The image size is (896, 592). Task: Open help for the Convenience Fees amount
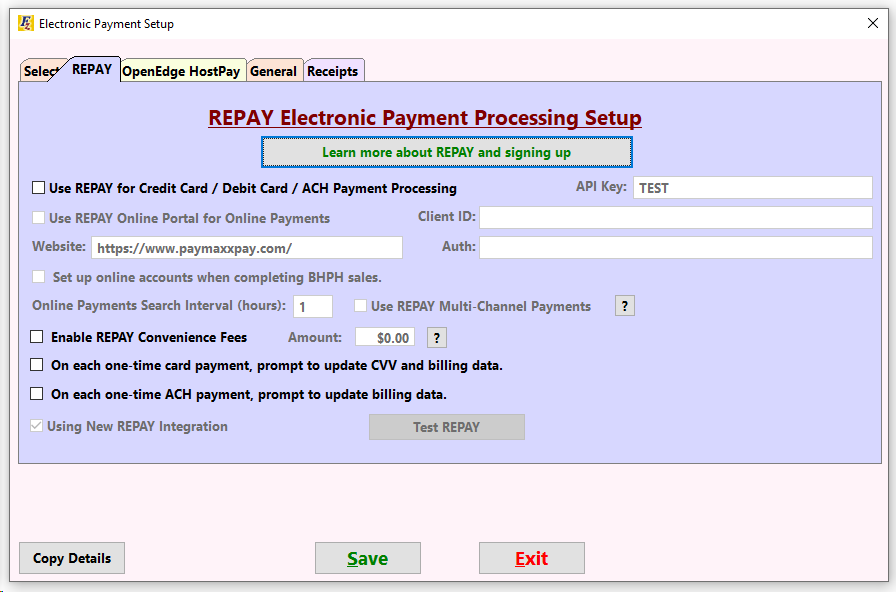437,338
